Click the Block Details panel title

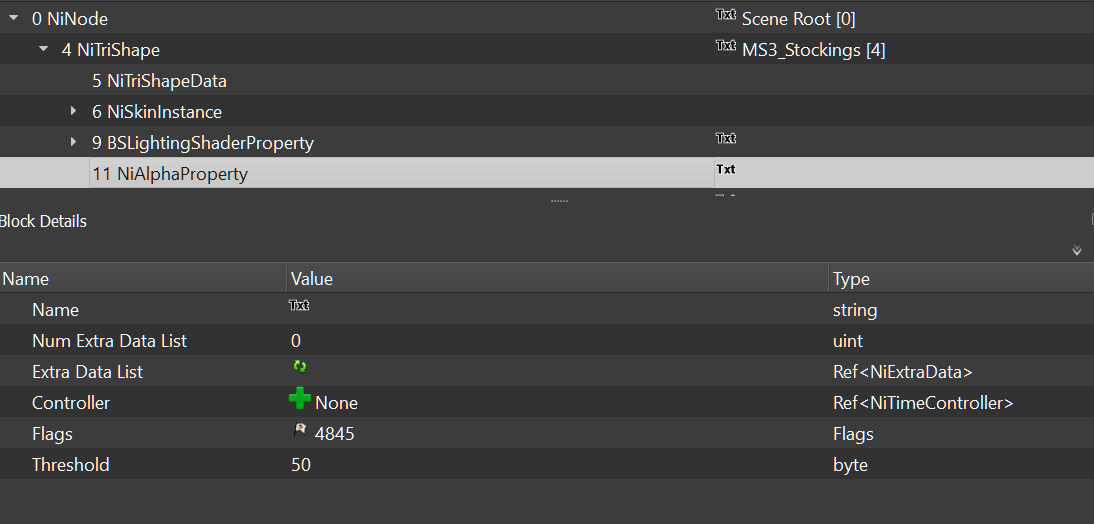point(43,221)
